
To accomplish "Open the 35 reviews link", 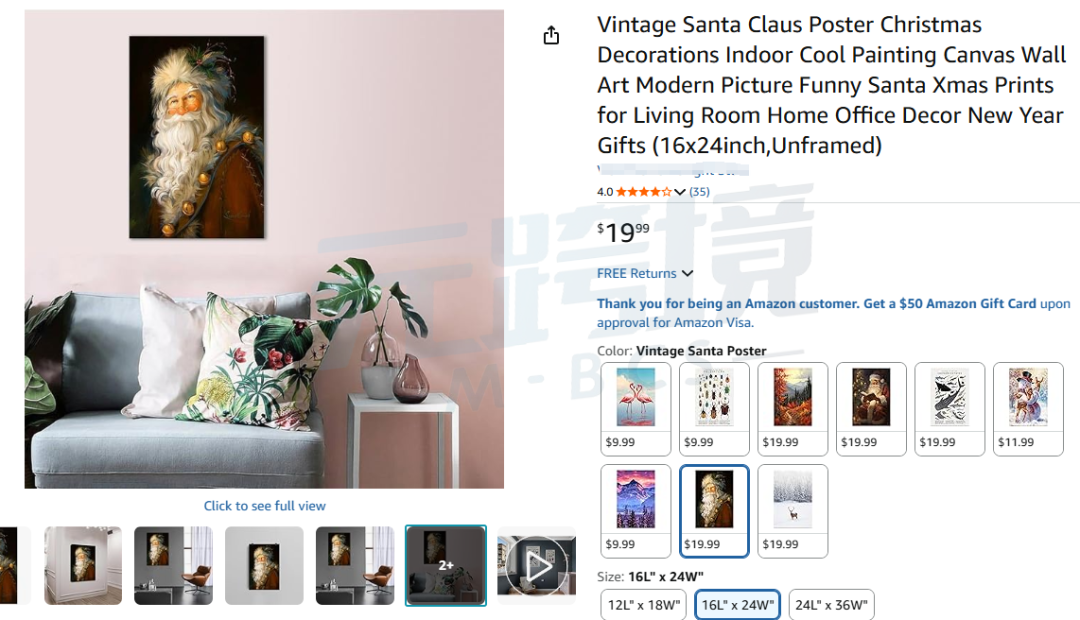I will [699, 192].
